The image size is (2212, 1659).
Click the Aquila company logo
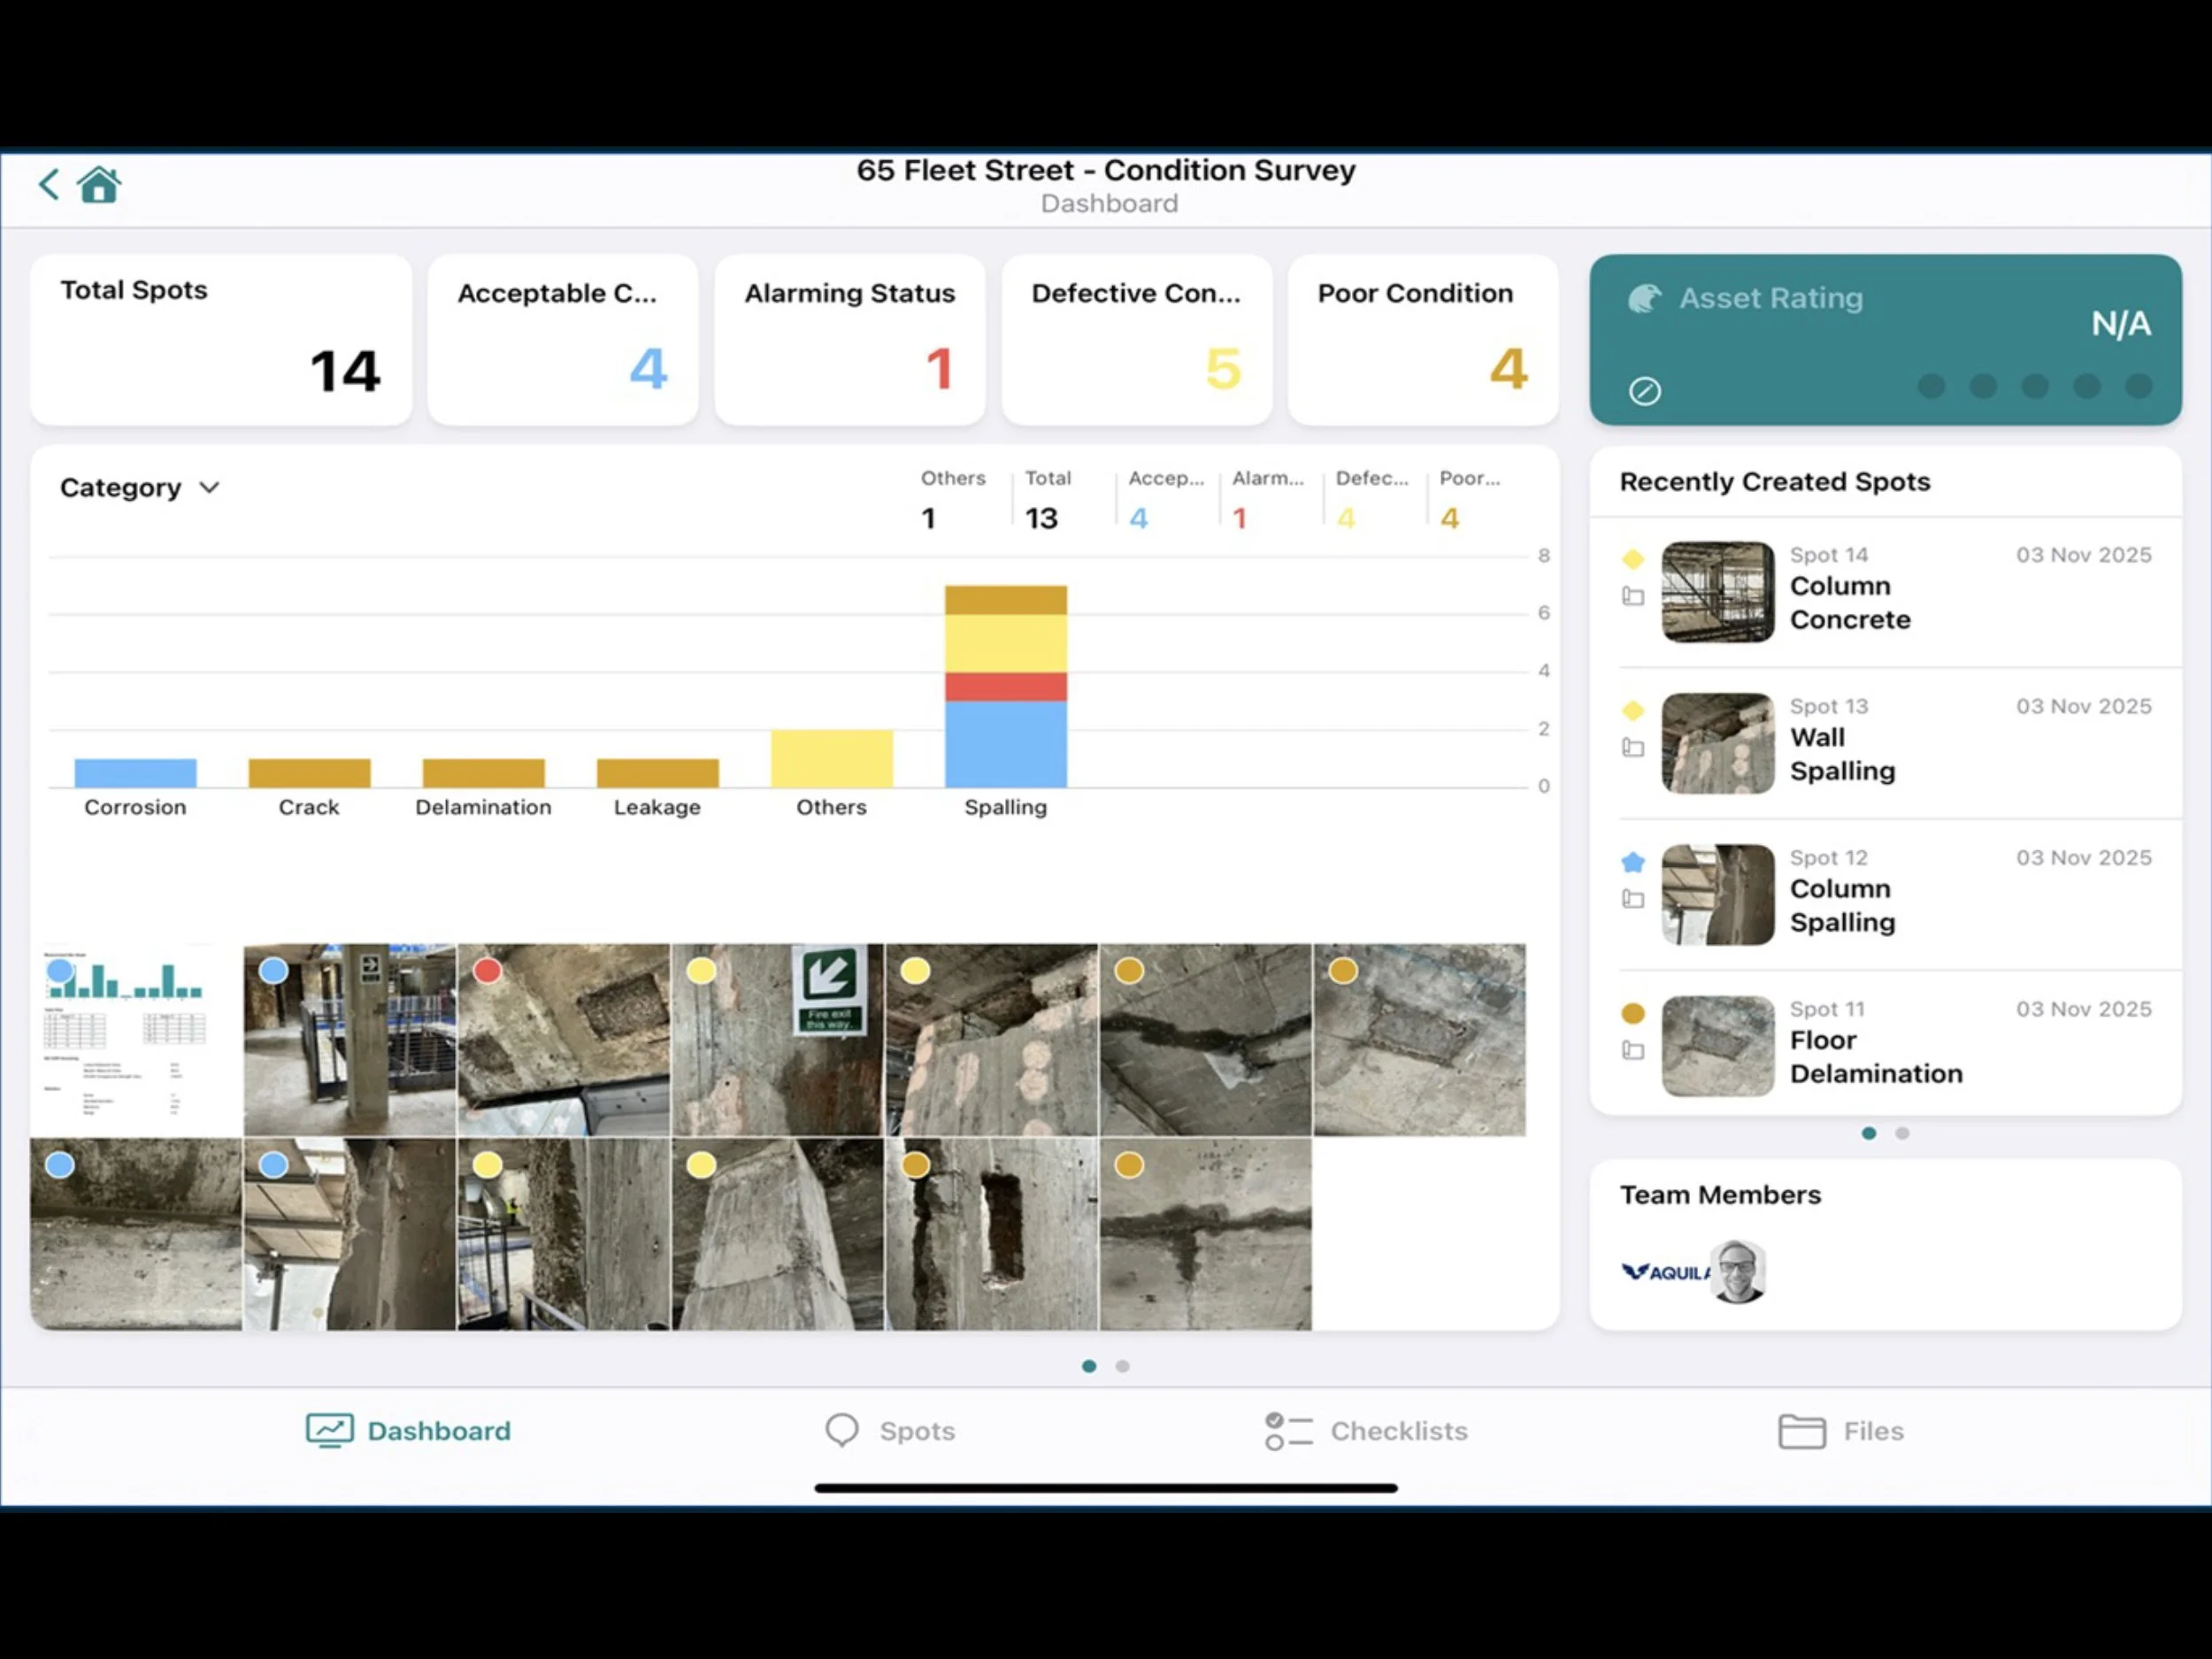(1663, 1272)
